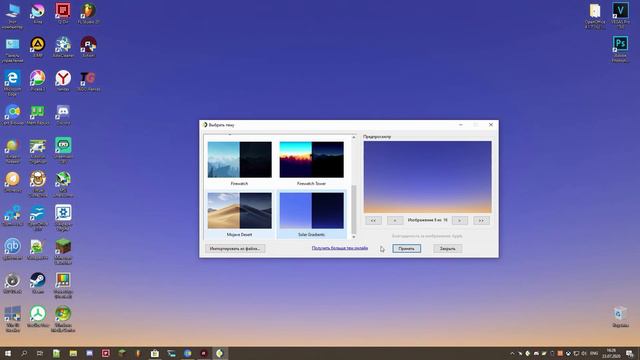Select the Picasa 3 desktop shortcut
640x360 pixels.
point(38,80)
